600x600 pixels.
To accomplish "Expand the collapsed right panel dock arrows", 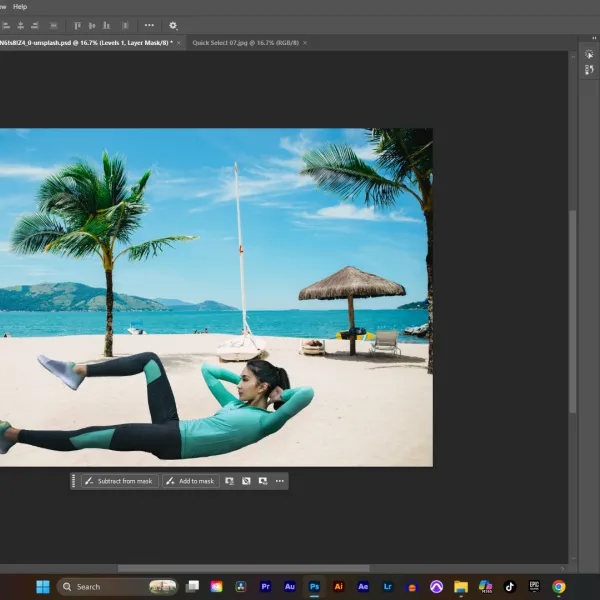I will (594, 38).
